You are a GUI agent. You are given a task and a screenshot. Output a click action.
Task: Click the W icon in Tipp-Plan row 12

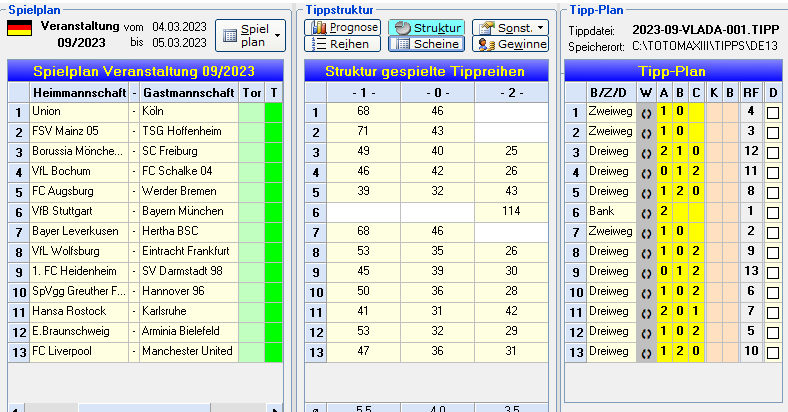pyautogui.click(x=646, y=333)
